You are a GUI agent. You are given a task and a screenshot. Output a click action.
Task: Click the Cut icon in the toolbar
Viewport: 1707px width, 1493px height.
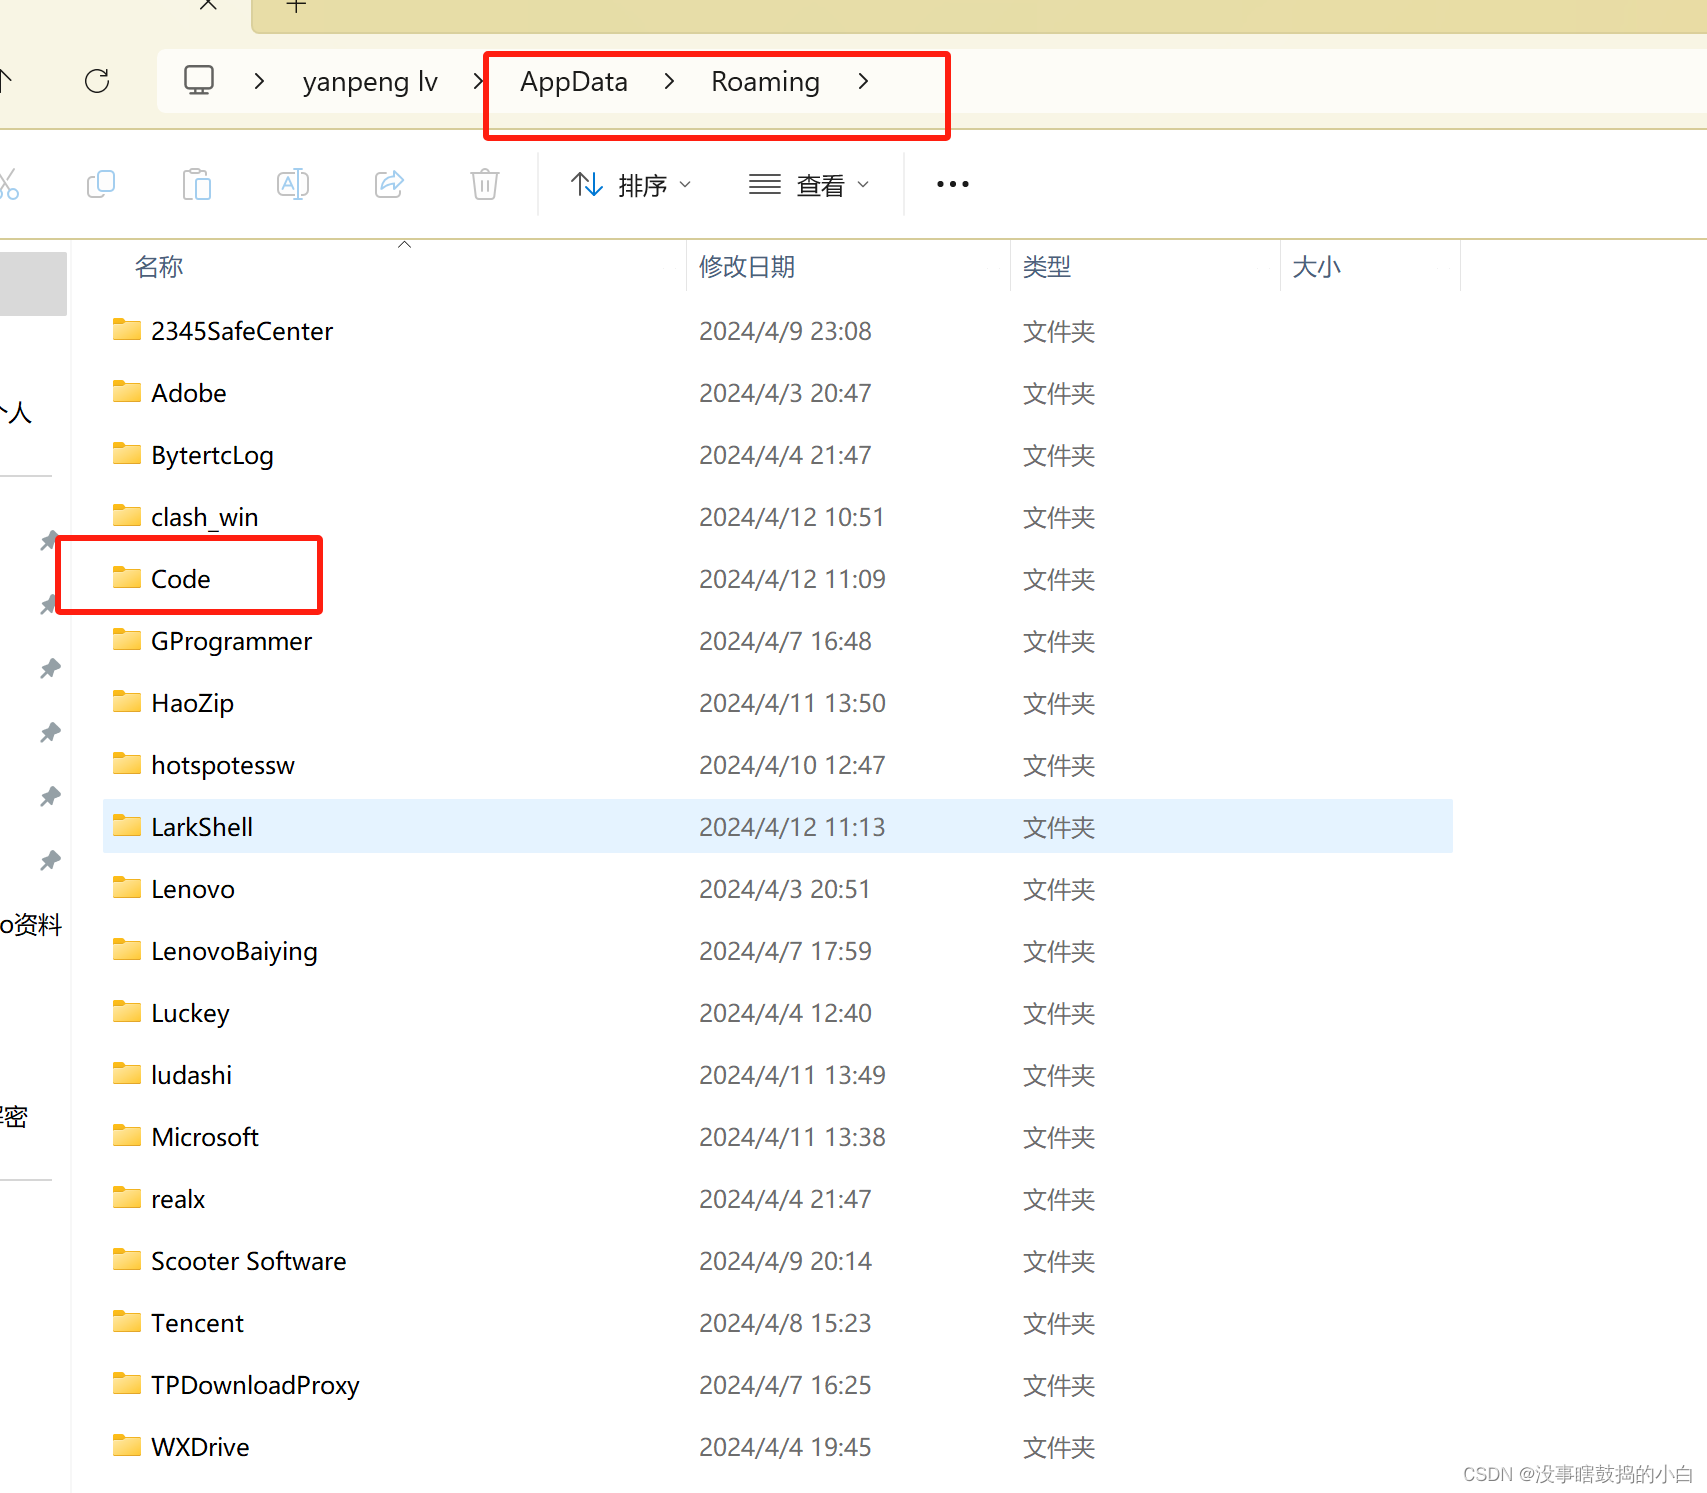(10, 184)
